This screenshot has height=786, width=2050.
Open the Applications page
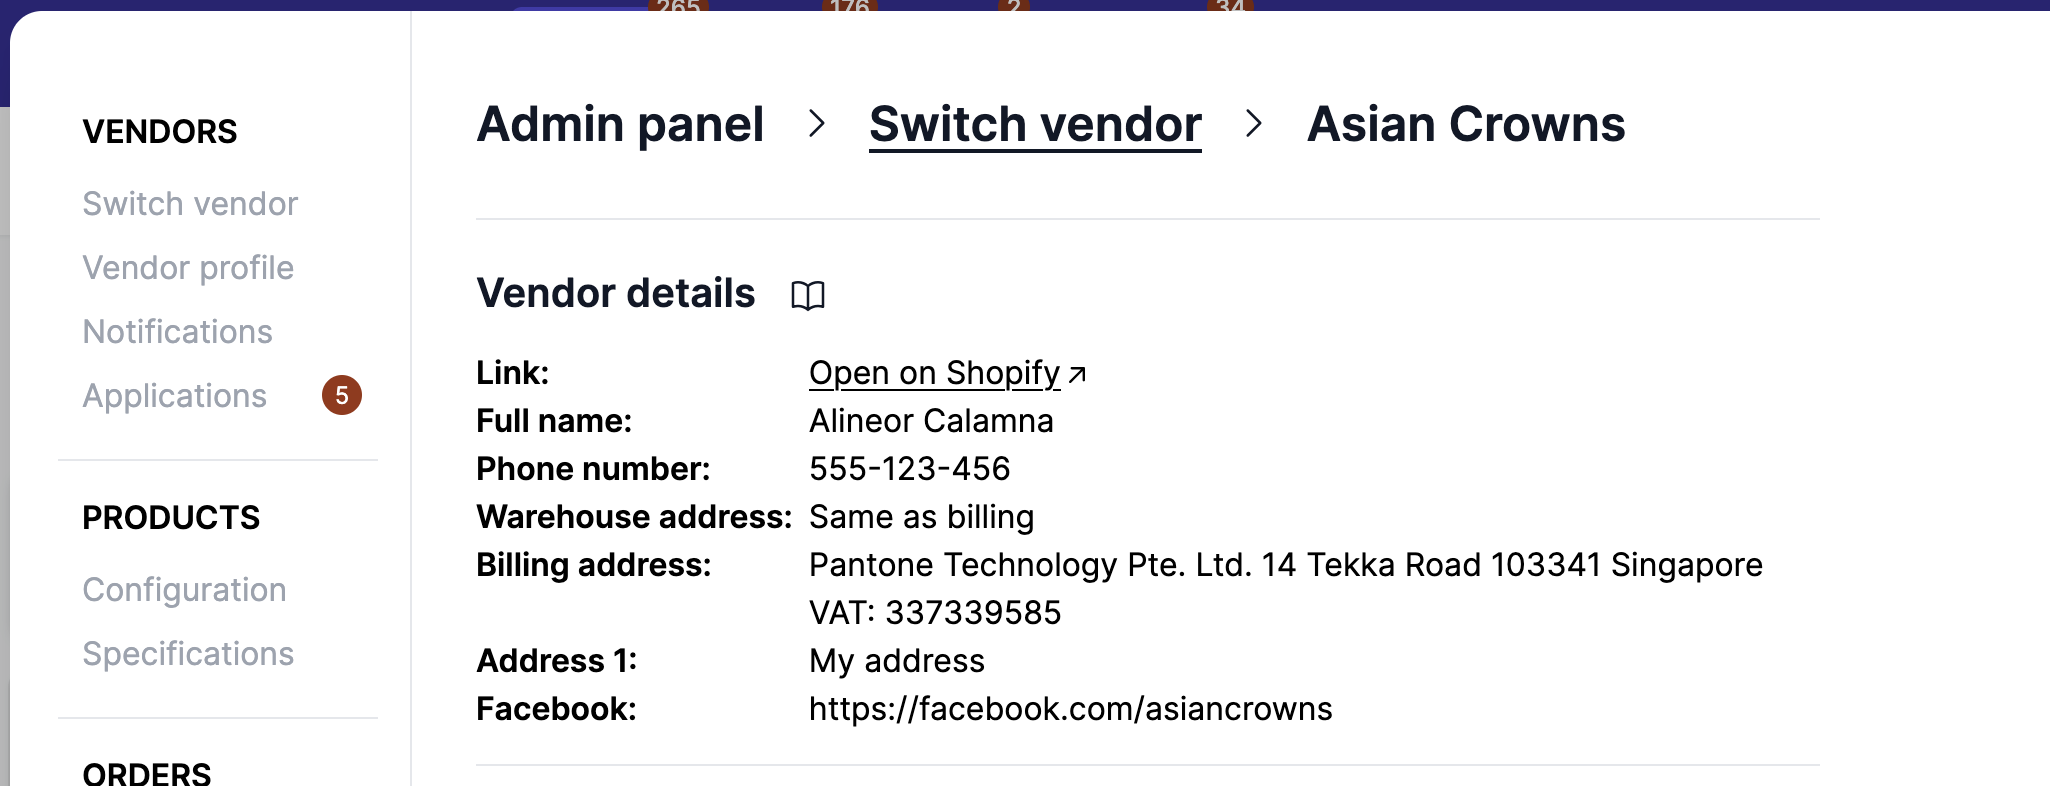click(x=175, y=395)
